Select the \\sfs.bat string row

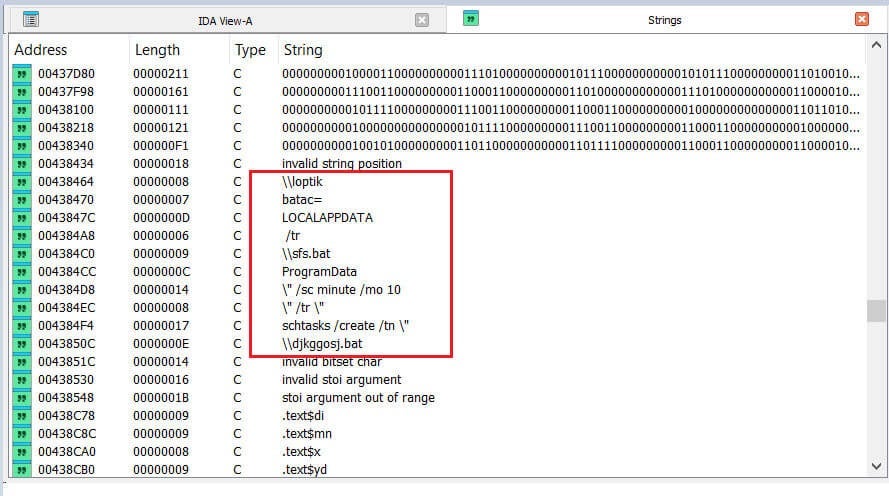tap(306, 254)
